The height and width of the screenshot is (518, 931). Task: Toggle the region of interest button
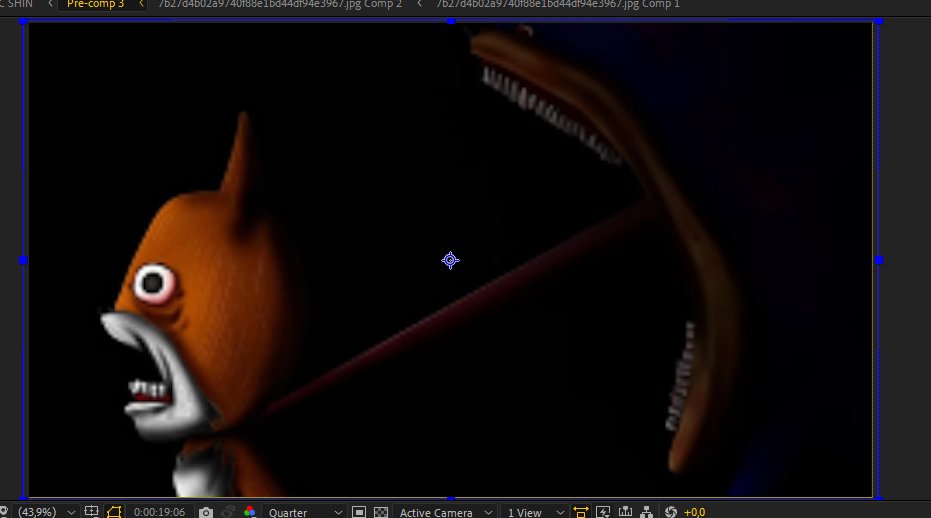coord(359,512)
